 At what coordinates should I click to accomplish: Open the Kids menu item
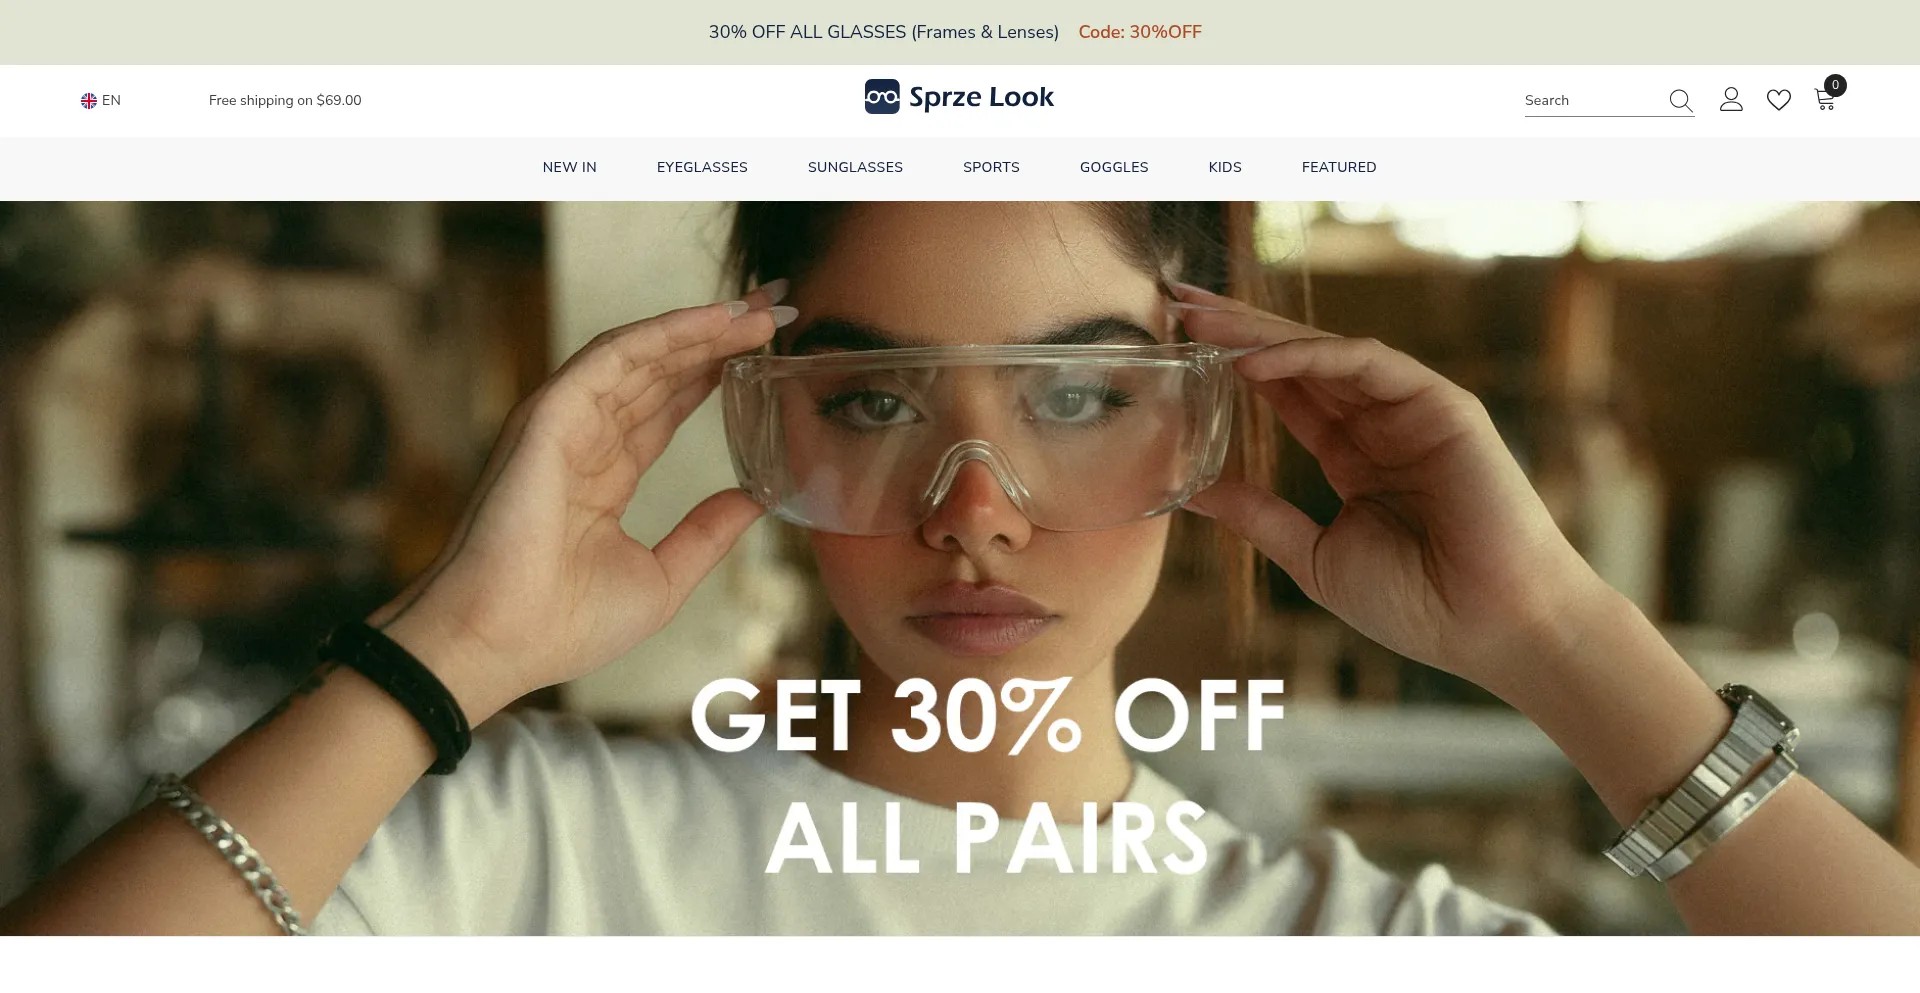(1225, 167)
